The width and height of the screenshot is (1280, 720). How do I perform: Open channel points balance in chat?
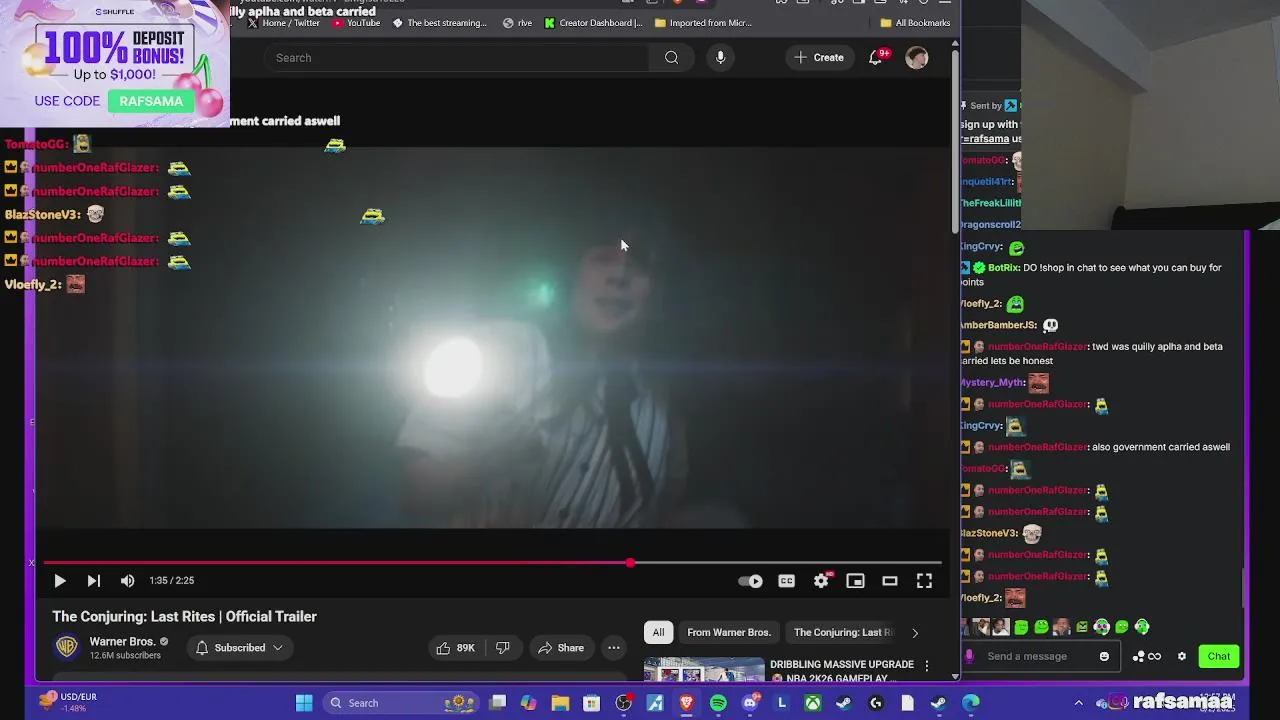1147,656
